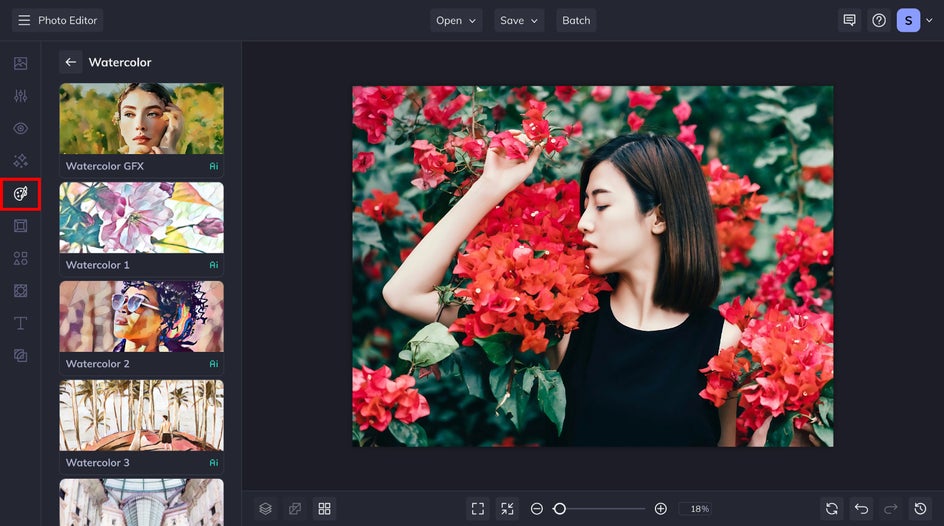Go back using the Watercolor arrow
Viewport: 944px width, 526px height.
(x=70, y=62)
